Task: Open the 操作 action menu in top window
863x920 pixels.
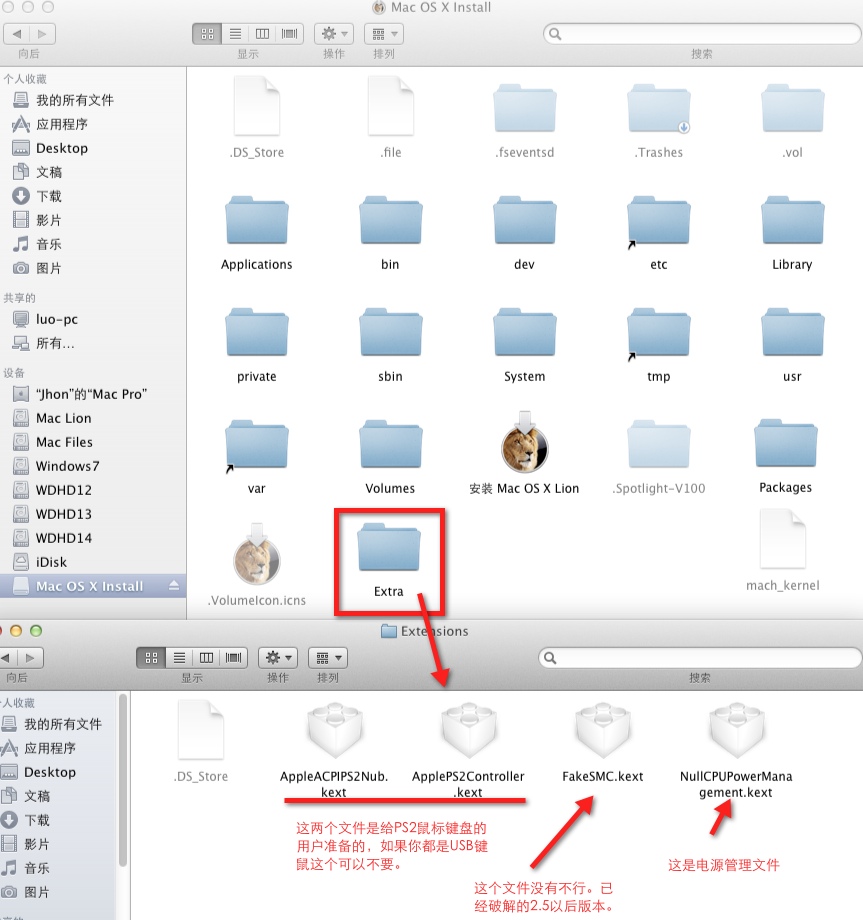Action: pyautogui.click(x=334, y=34)
